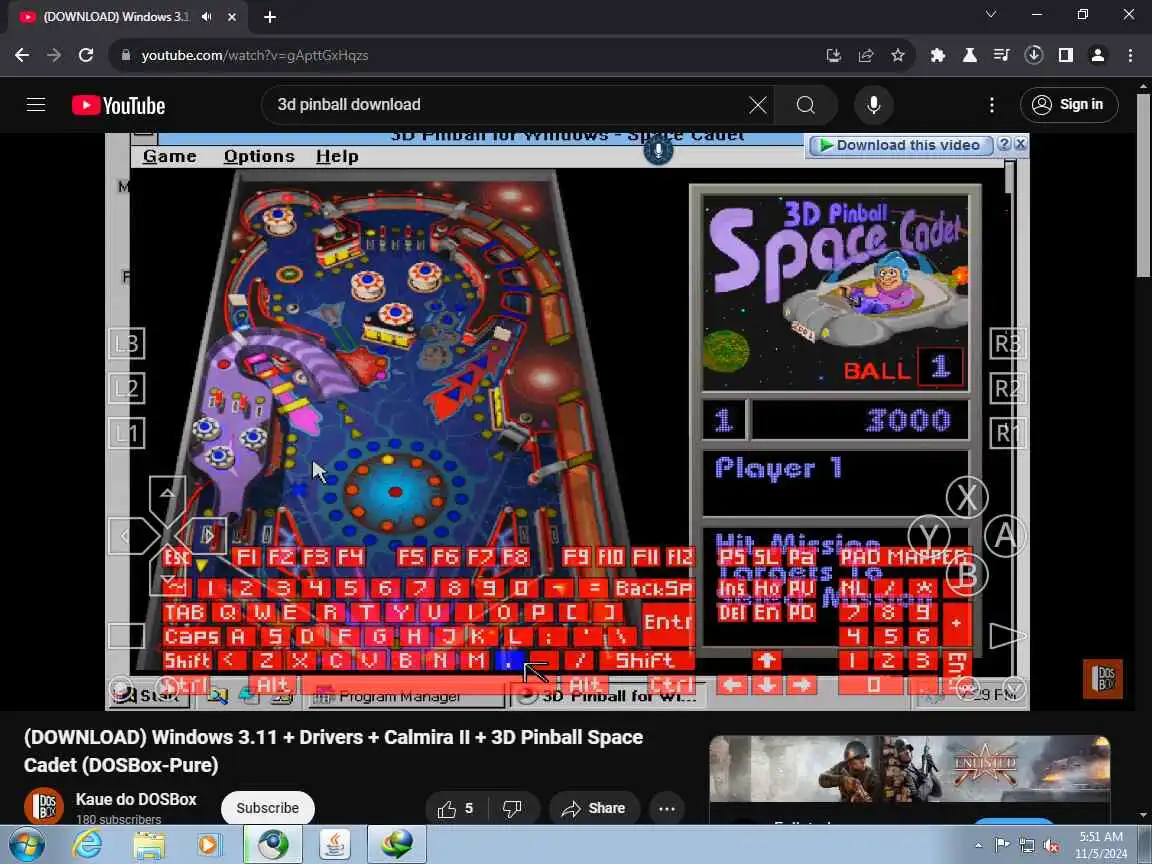Click 3D Pinball task in emulated taskbar

tap(608, 696)
